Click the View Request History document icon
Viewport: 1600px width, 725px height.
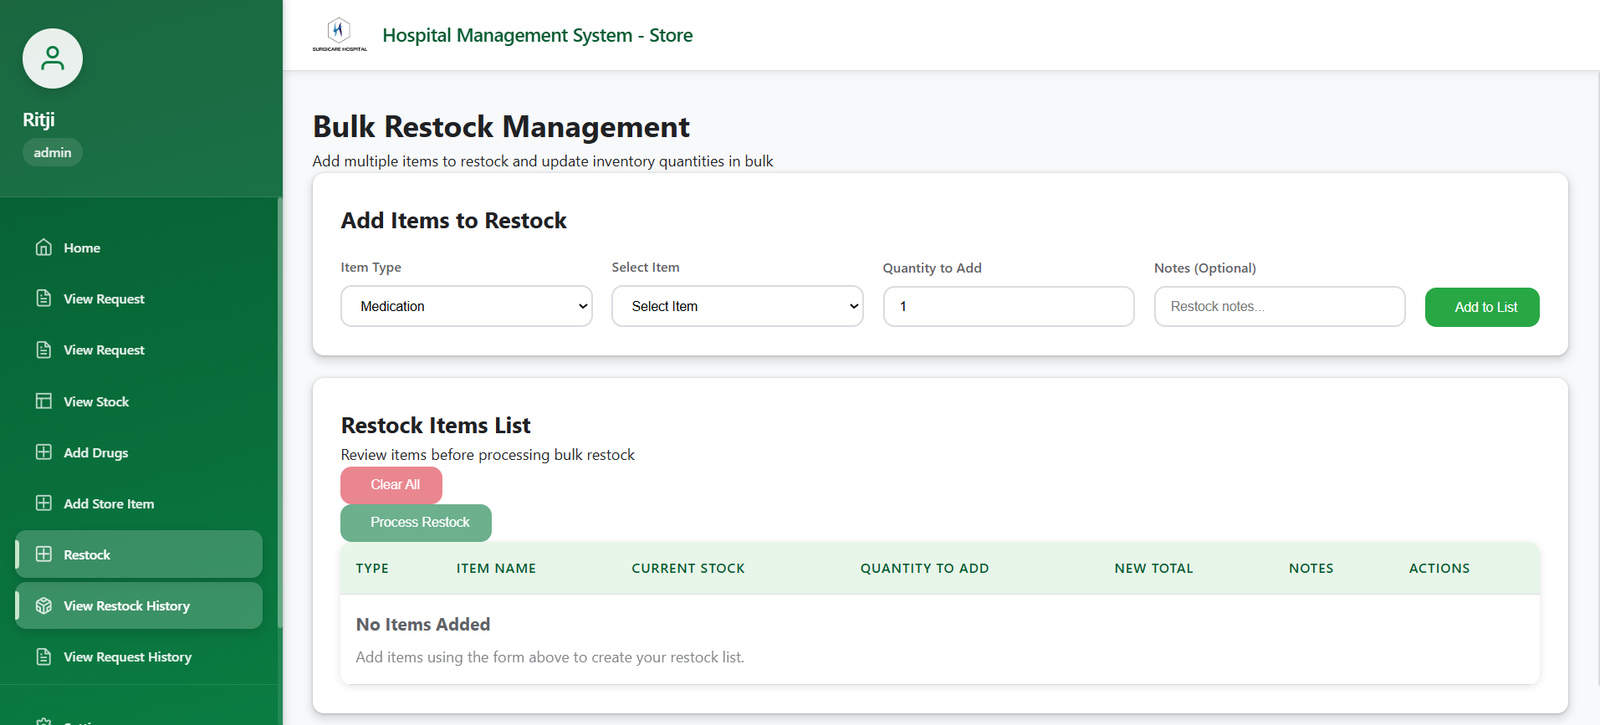coord(44,657)
